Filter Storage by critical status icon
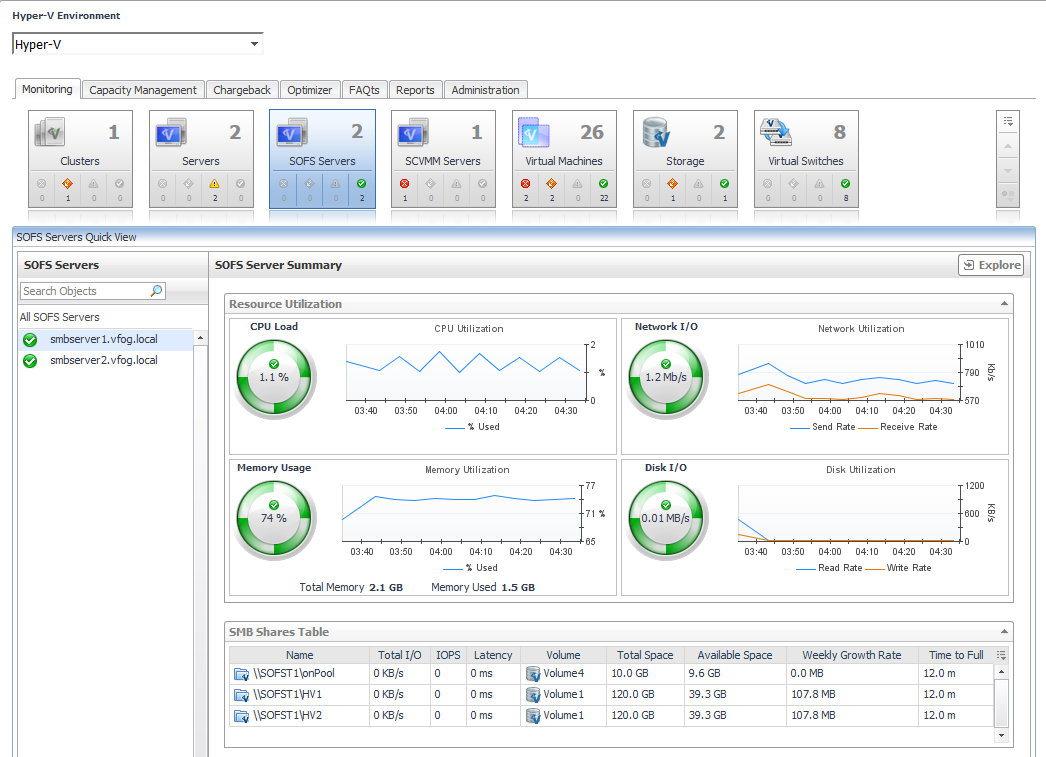Viewport: 1046px width, 757px height. pyautogui.click(x=672, y=183)
